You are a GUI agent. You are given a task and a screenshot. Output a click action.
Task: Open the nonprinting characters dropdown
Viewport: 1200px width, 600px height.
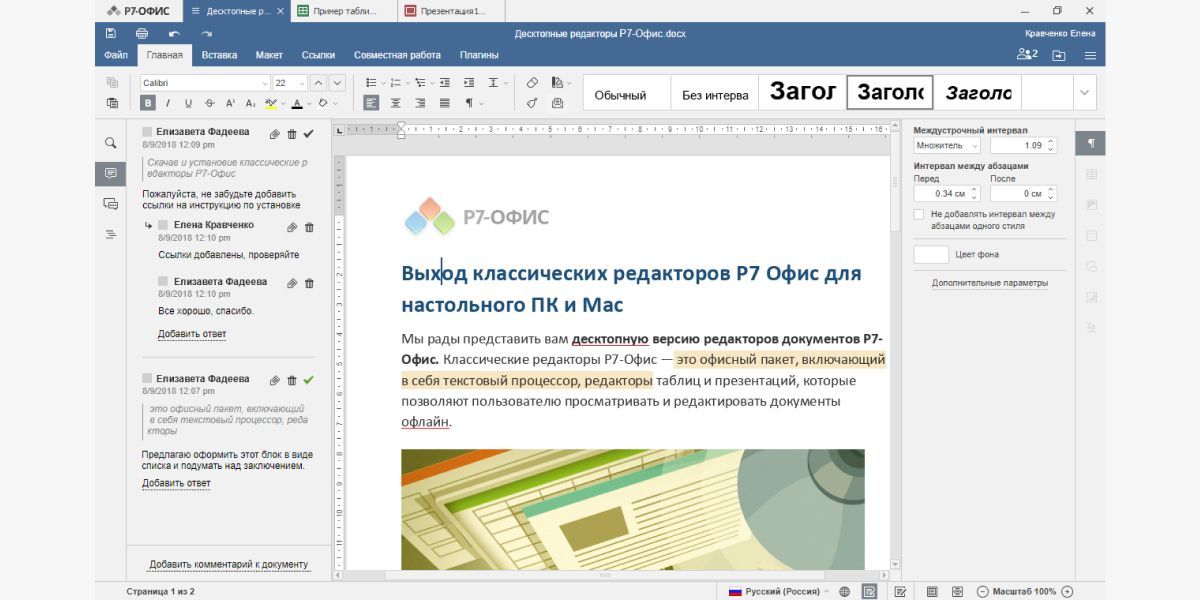pyautogui.click(x=481, y=102)
